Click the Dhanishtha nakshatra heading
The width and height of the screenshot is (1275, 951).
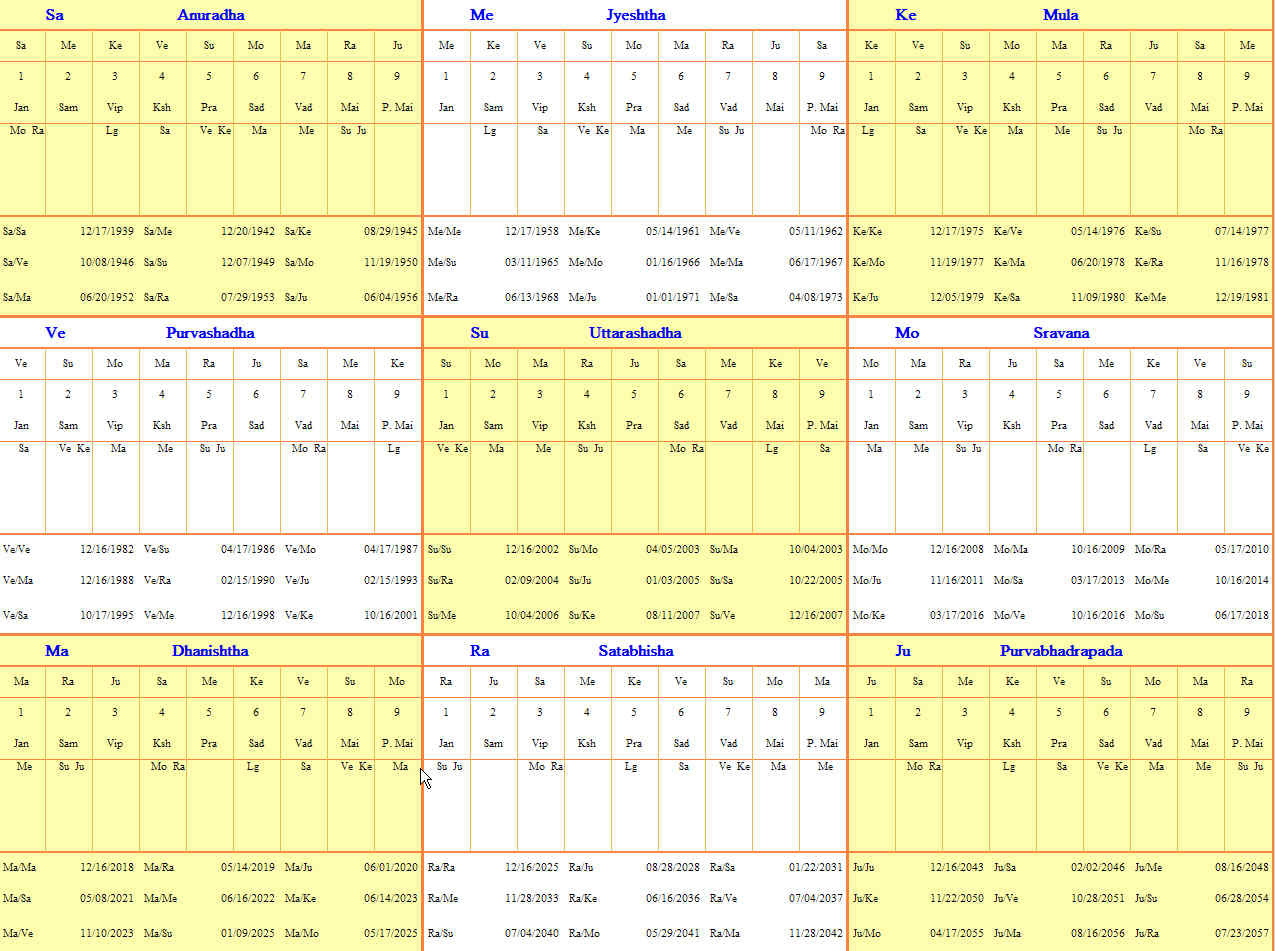pos(210,651)
